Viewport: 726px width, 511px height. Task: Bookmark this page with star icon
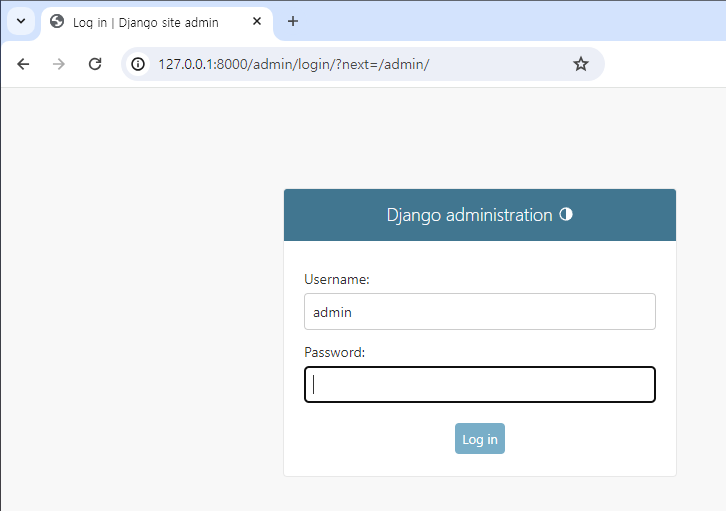point(581,64)
